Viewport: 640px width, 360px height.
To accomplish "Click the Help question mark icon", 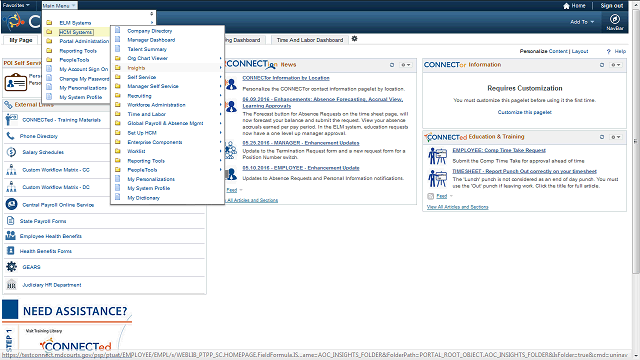I will click(x=609, y=51).
